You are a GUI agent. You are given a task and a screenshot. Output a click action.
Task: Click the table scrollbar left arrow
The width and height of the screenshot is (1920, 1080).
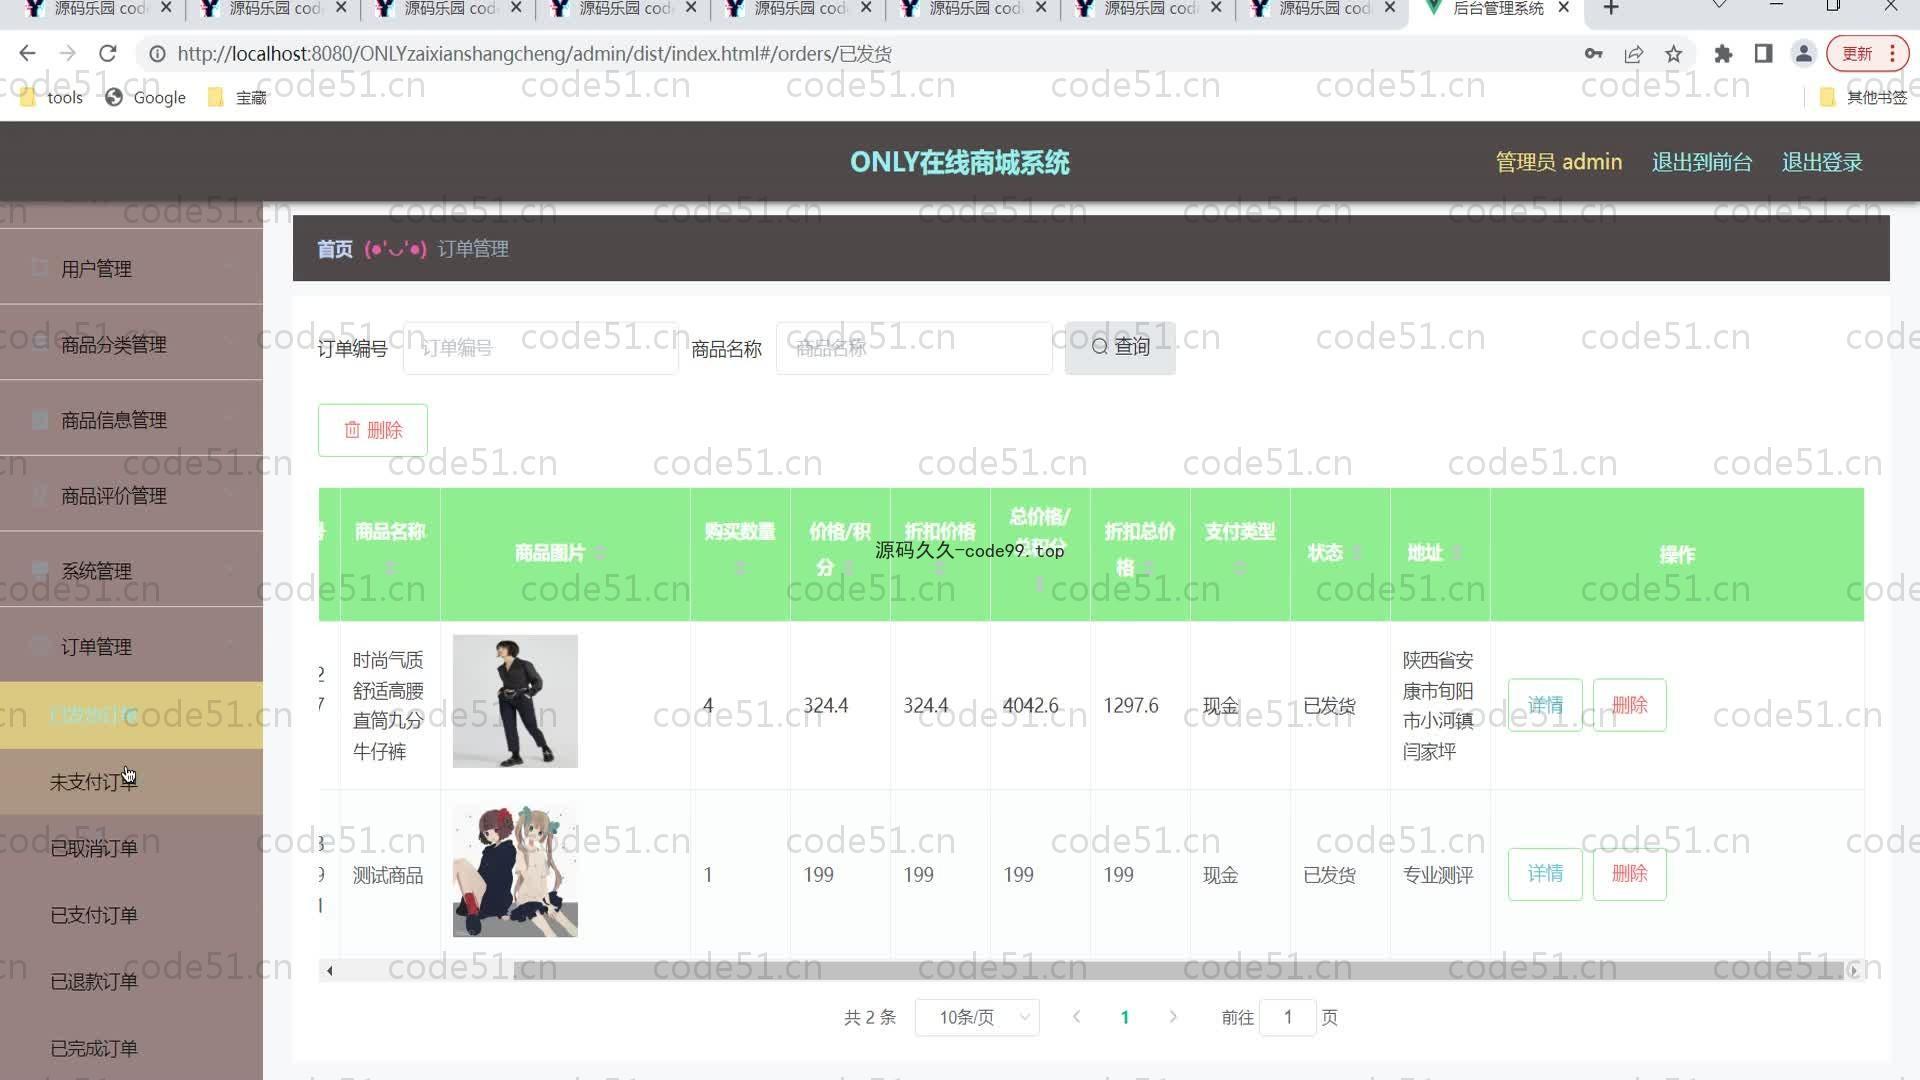(329, 970)
